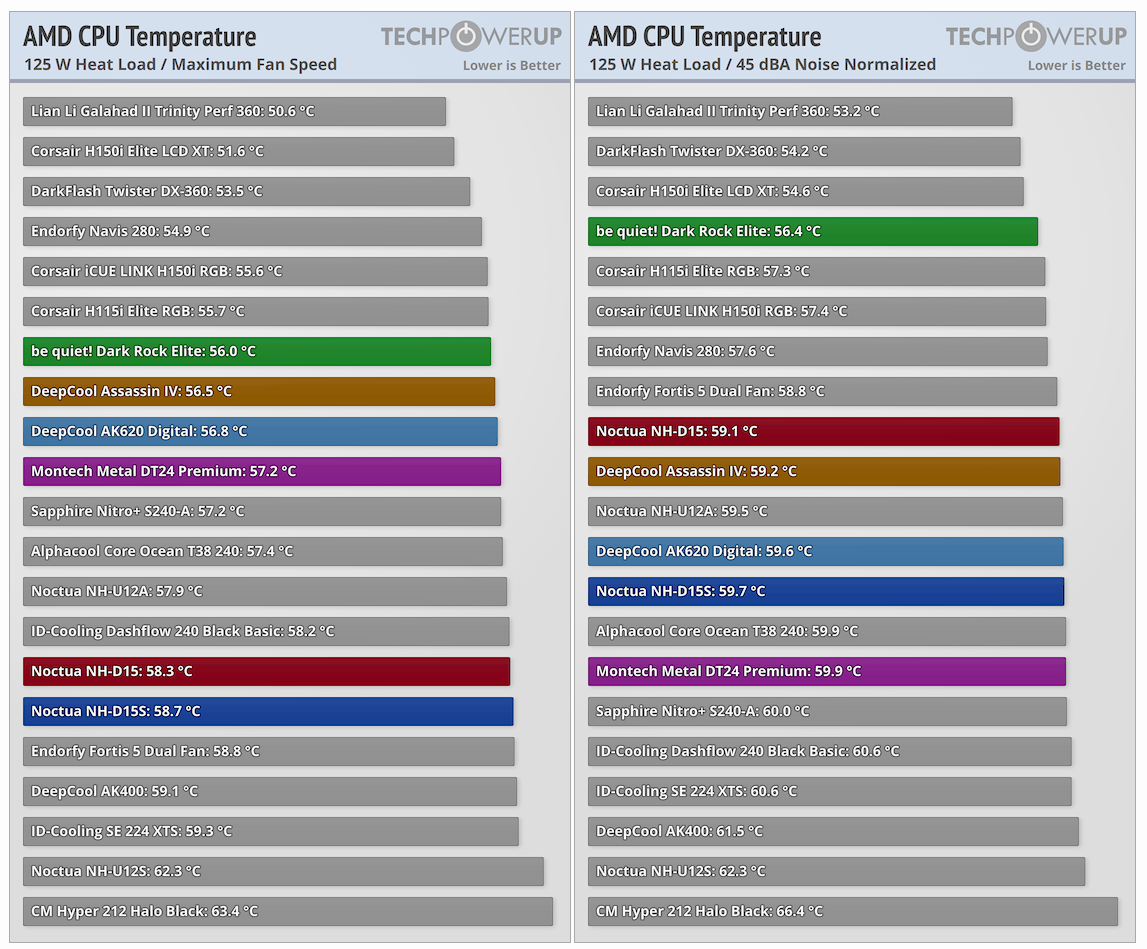Select DarkFlash Twister DX-360 54.2 °C bar
The width and height of the screenshot is (1147, 949).
(804, 151)
